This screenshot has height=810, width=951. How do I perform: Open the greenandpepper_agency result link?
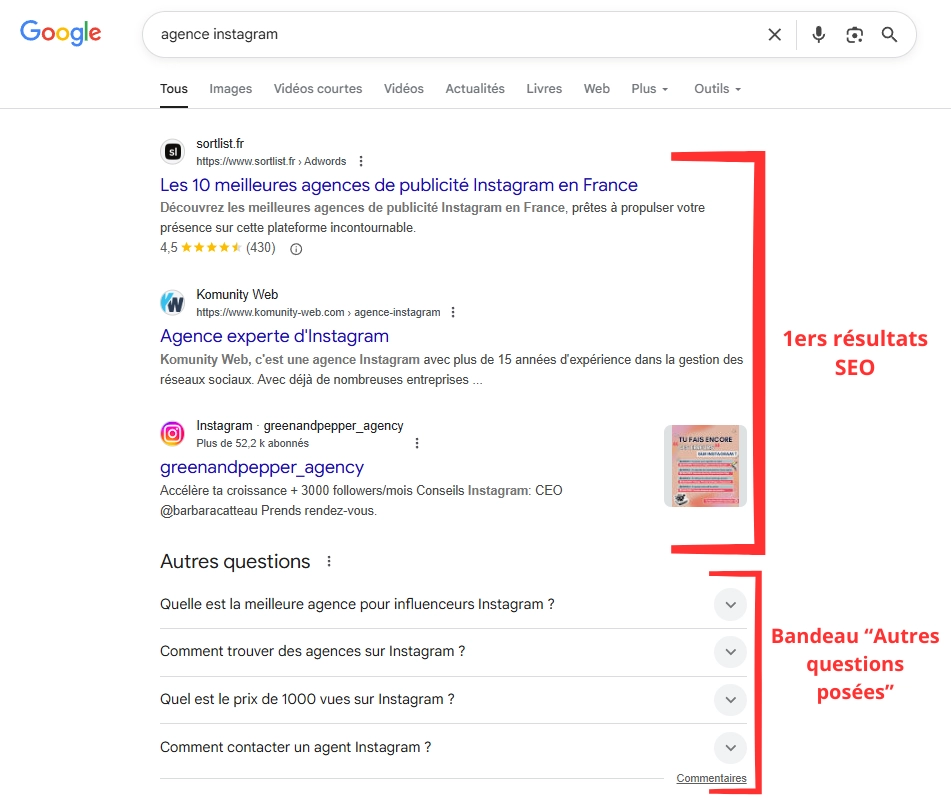[262, 467]
